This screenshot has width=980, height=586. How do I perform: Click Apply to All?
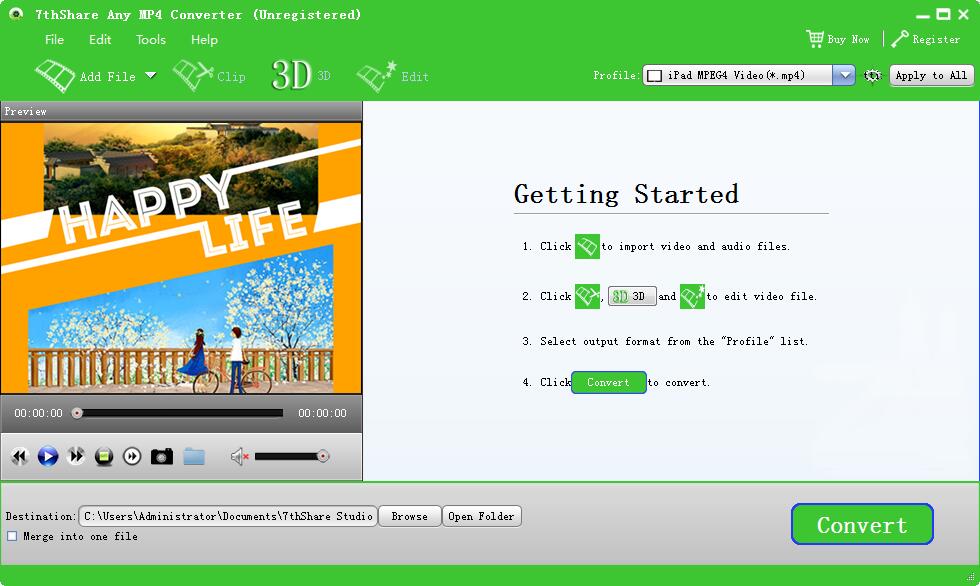pyautogui.click(x=931, y=75)
